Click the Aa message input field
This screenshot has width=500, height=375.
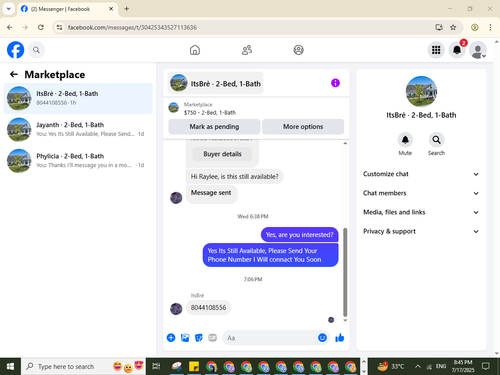[270, 338]
